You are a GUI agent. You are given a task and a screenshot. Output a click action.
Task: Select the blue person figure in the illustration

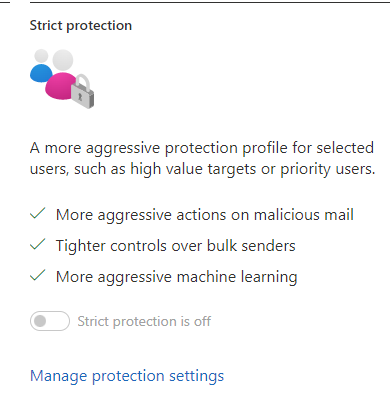coord(41,73)
